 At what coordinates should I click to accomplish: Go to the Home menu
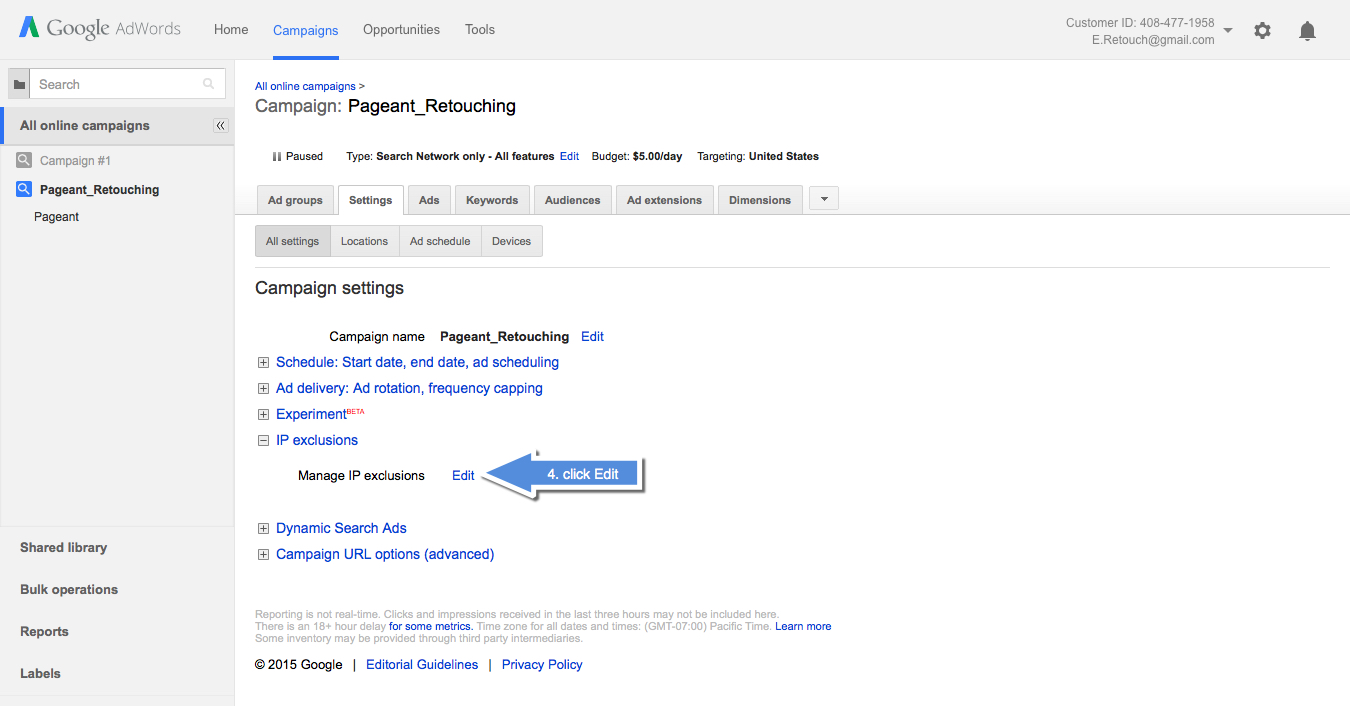[x=231, y=29]
